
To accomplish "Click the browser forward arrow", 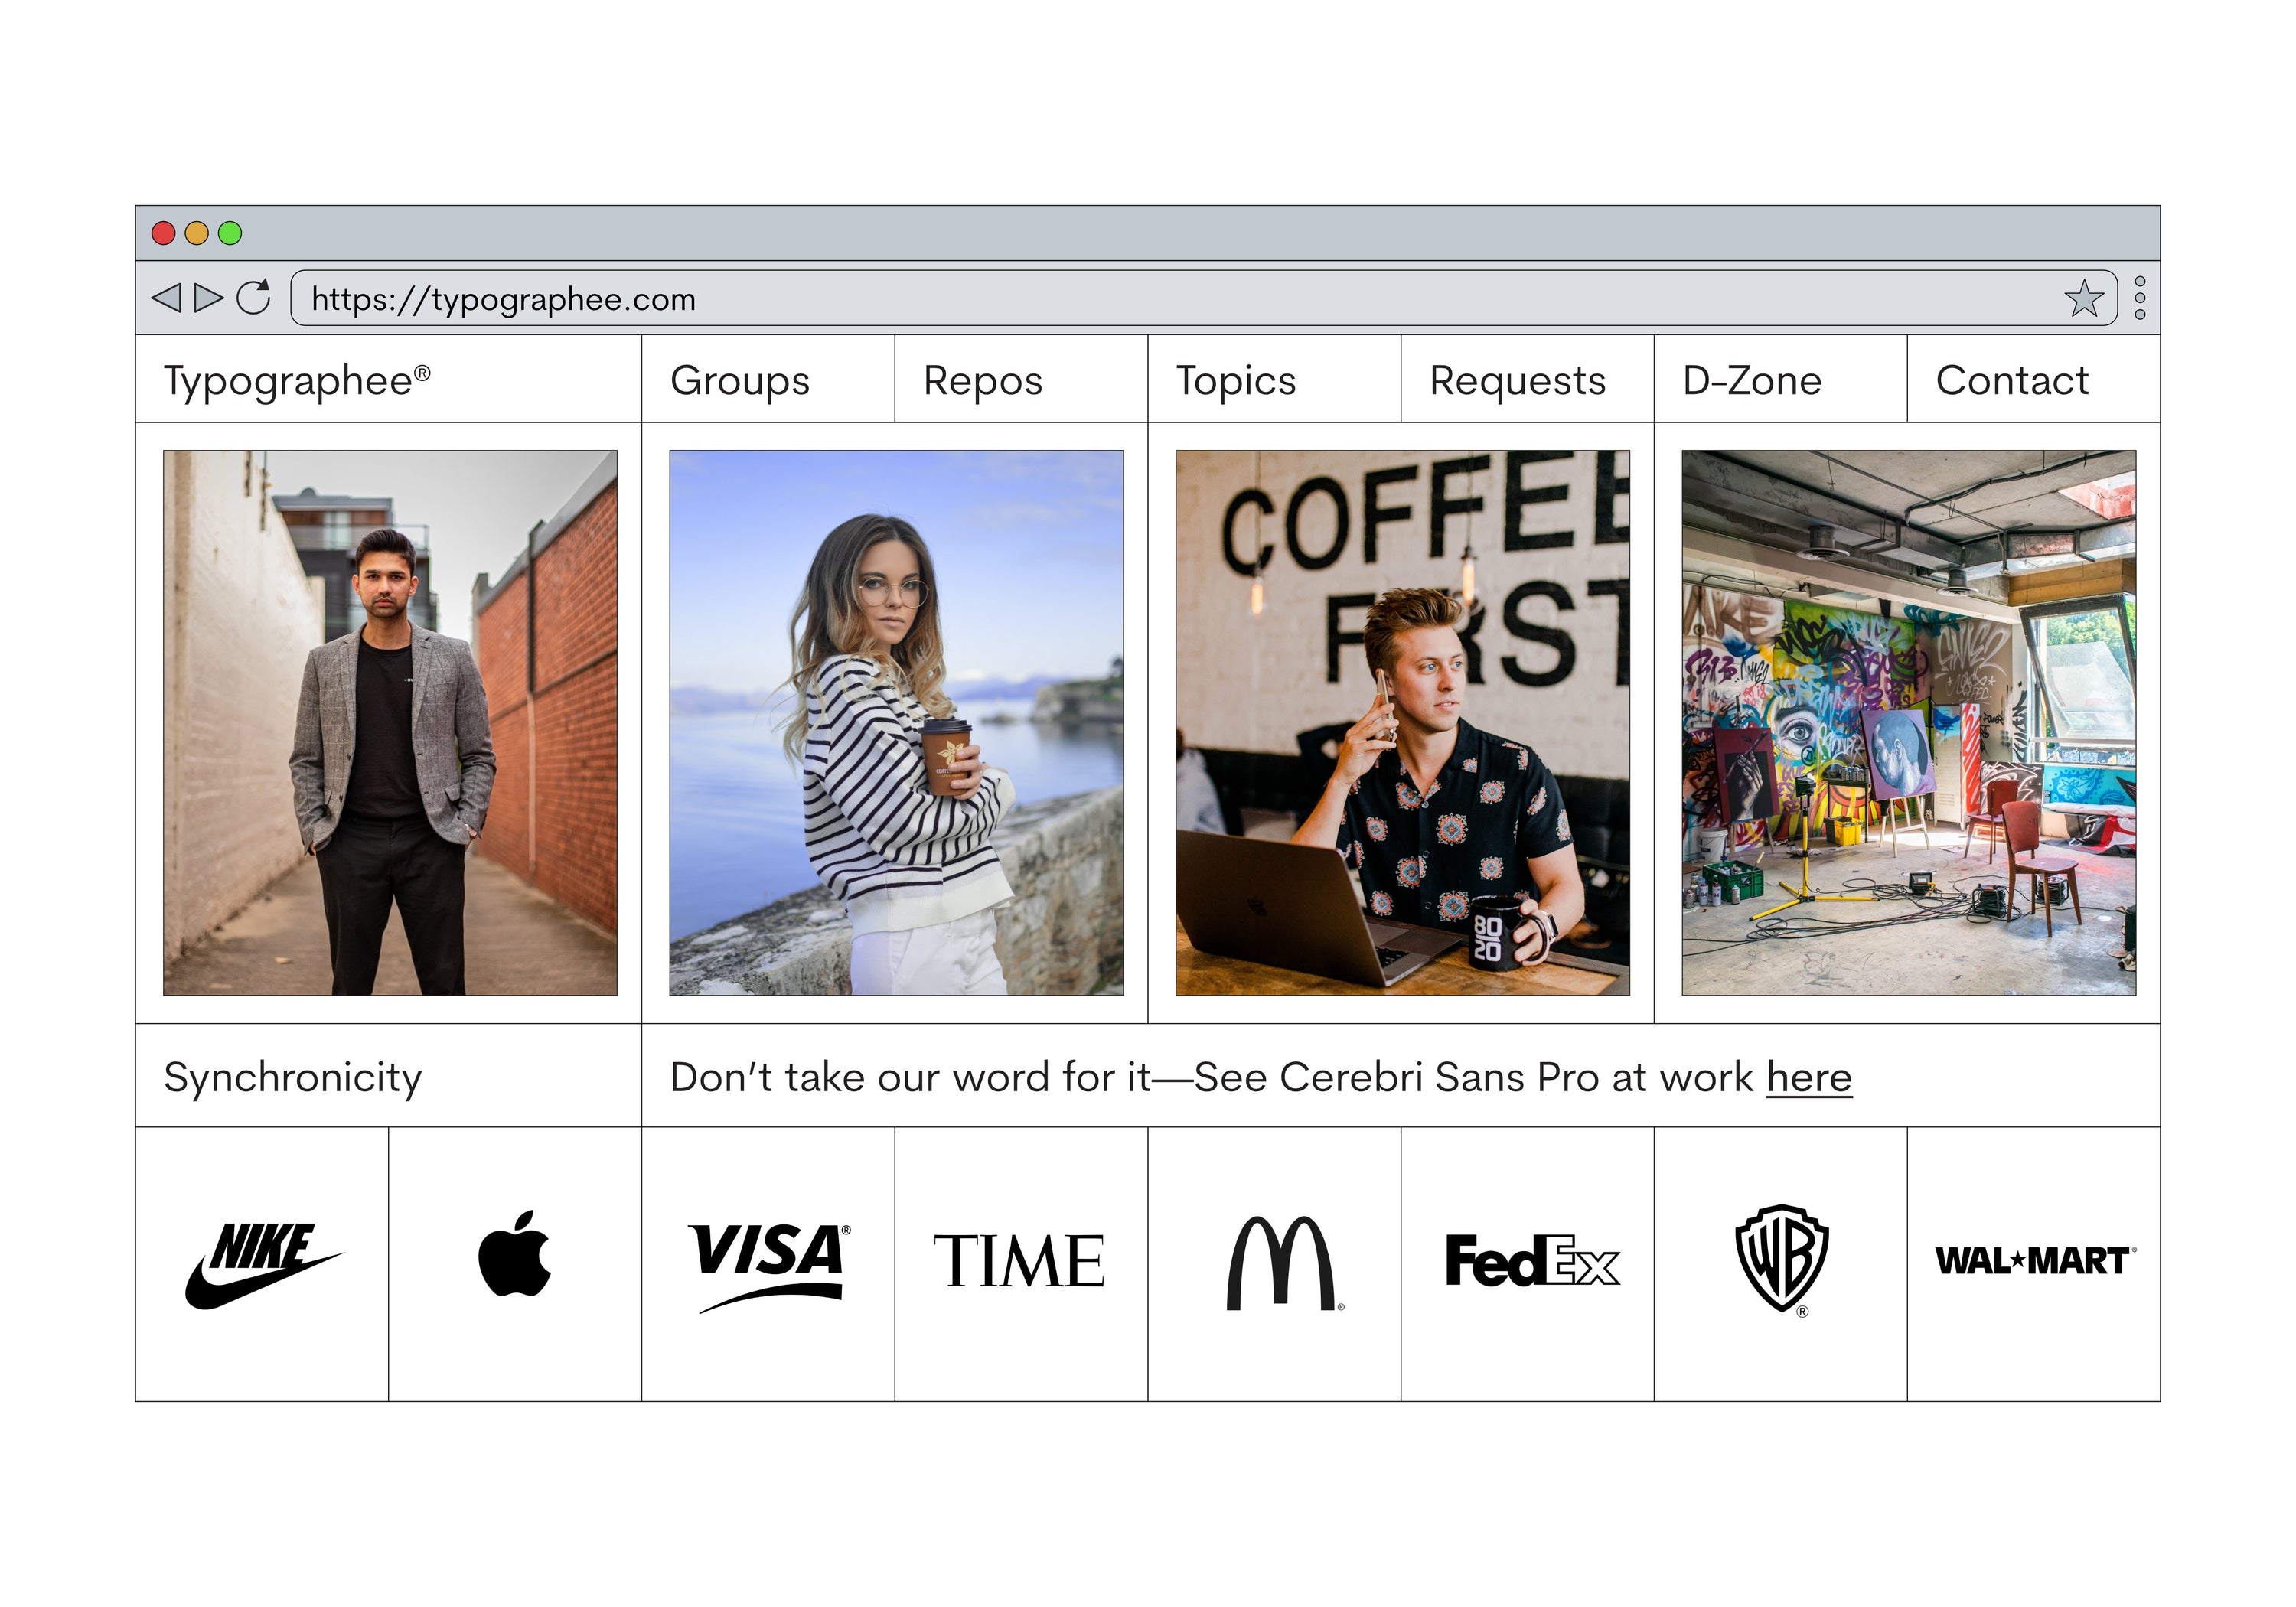I will coord(208,298).
